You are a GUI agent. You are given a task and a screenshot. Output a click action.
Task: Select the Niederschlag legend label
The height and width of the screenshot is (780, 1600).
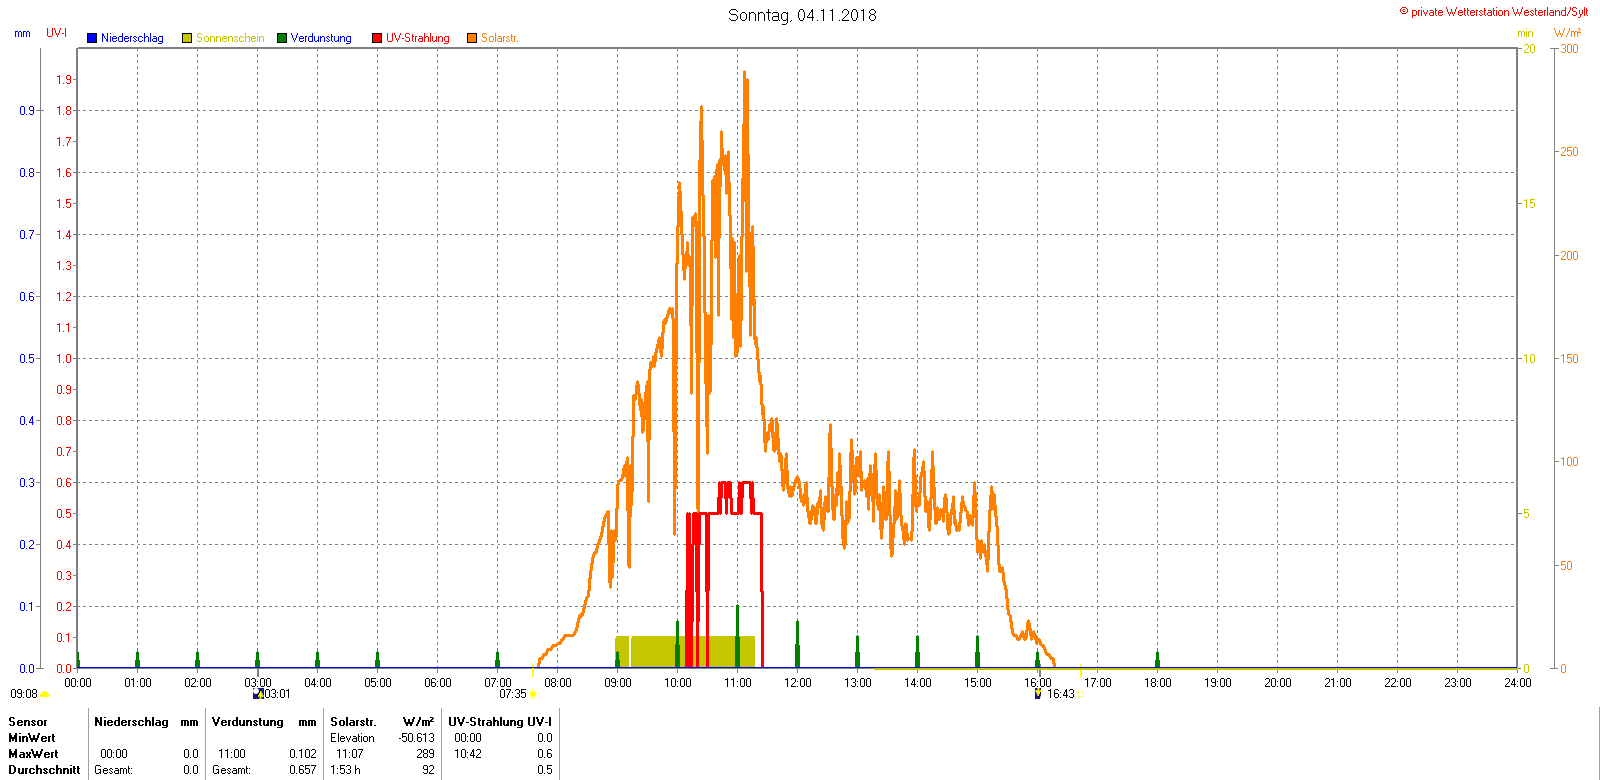point(132,38)
